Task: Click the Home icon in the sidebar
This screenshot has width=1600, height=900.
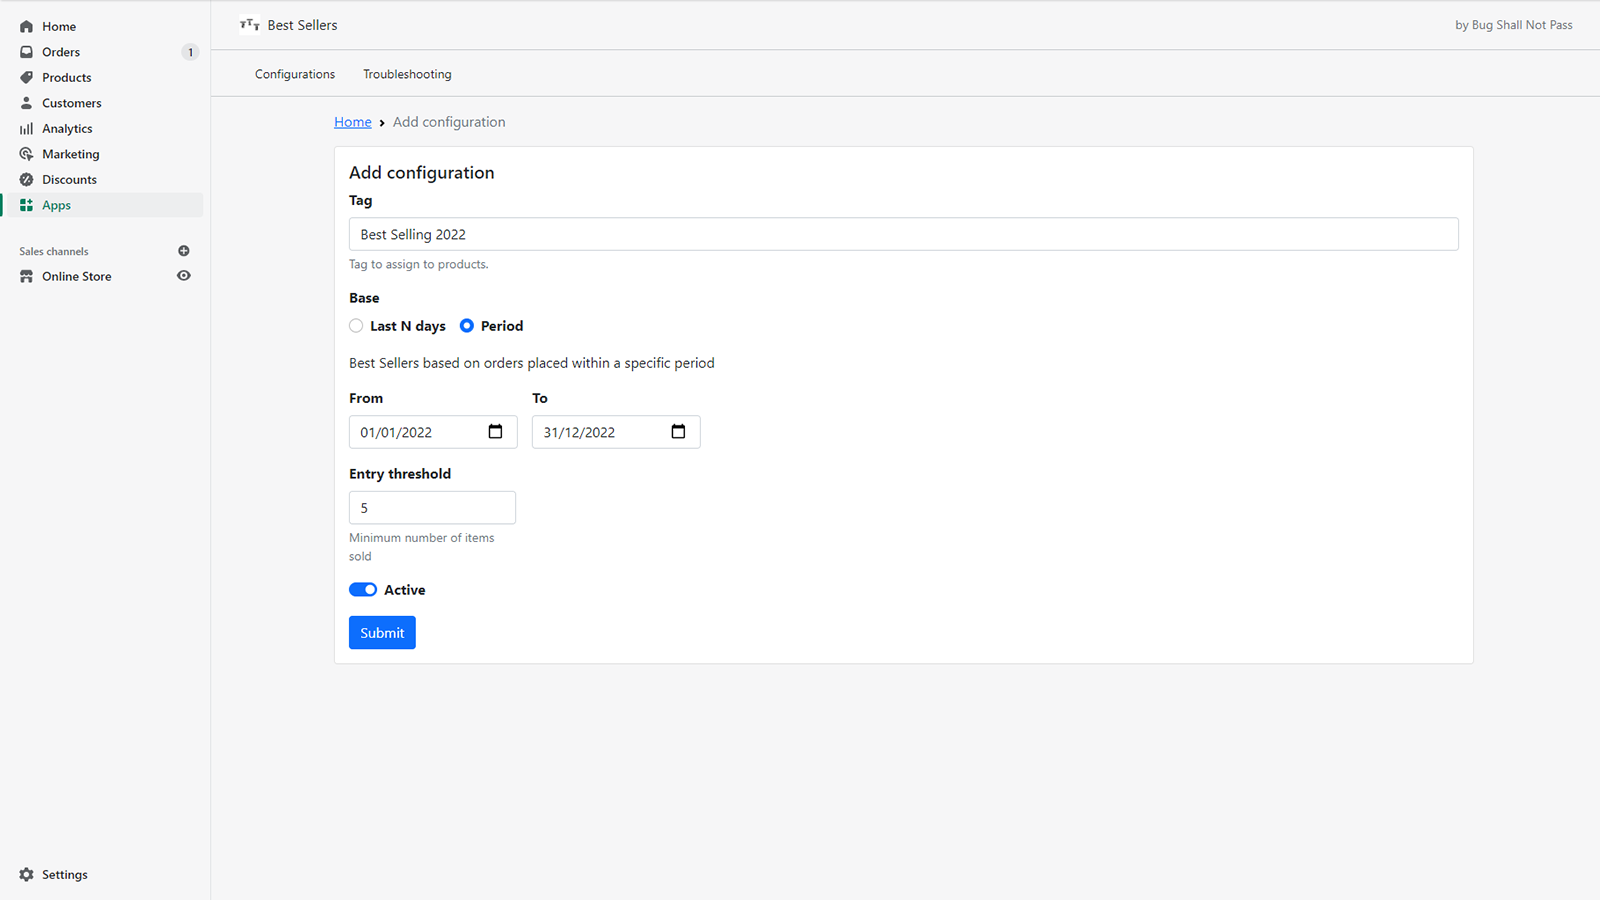Action: [27, 27]
